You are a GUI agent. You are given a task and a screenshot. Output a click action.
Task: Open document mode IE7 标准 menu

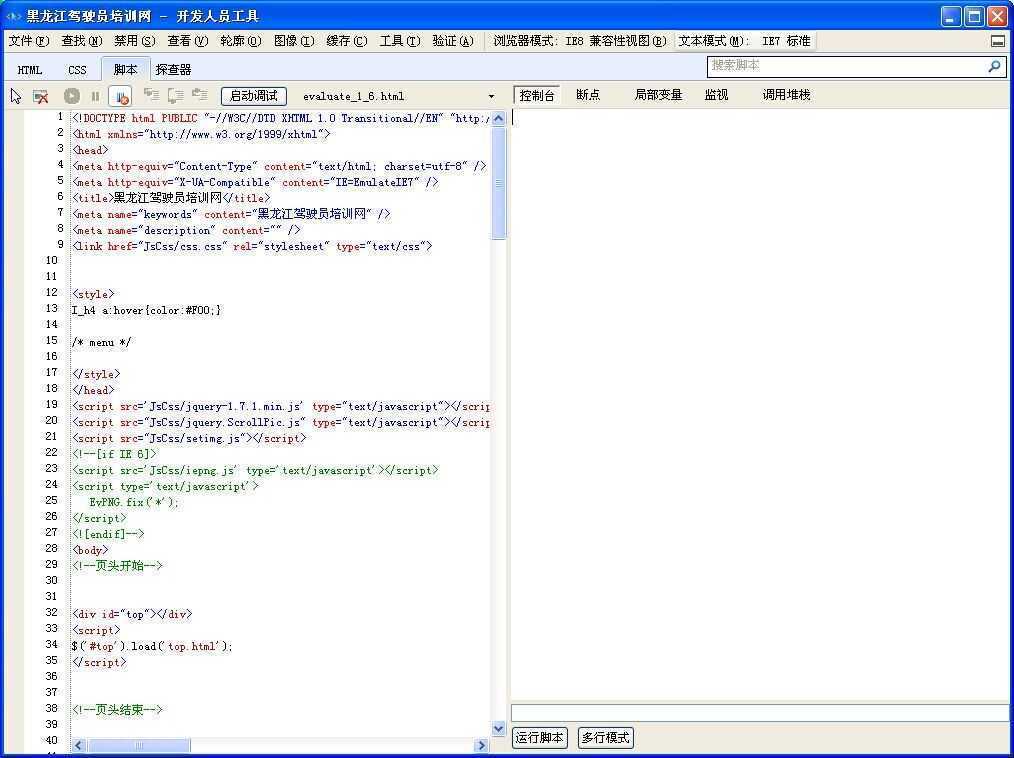(744, 41)
